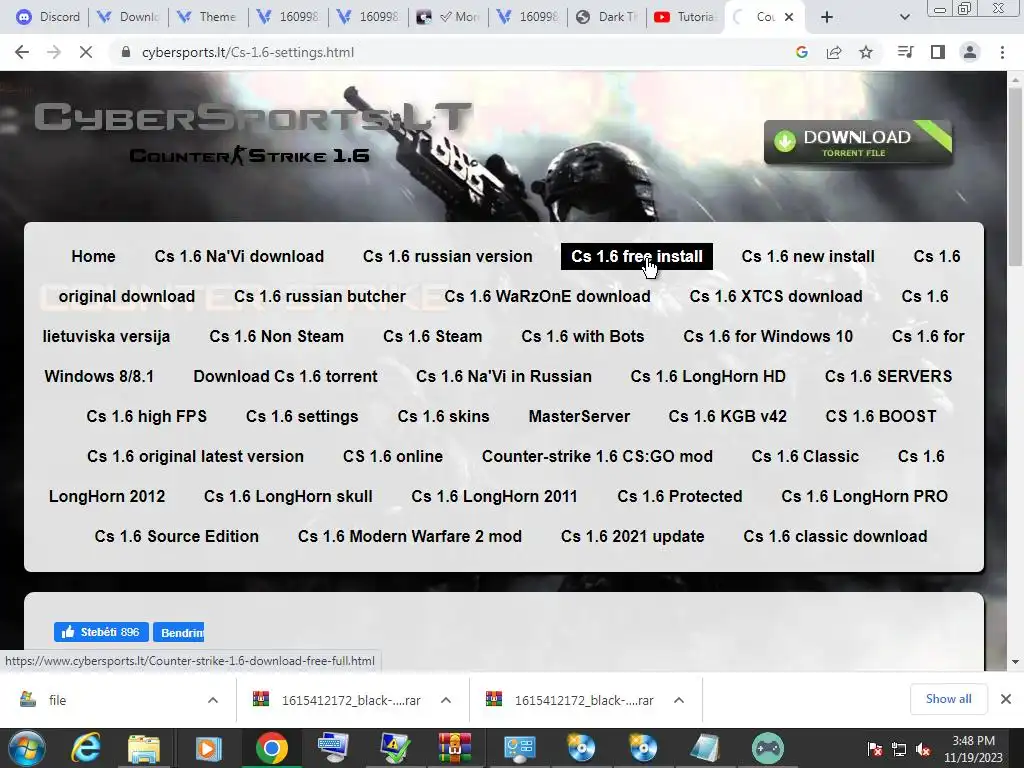Open Cs 1.6 WaRzOnE download link
Image resolution: width=1024 pixels, height=768 pixels.
(x=547, y=296)
